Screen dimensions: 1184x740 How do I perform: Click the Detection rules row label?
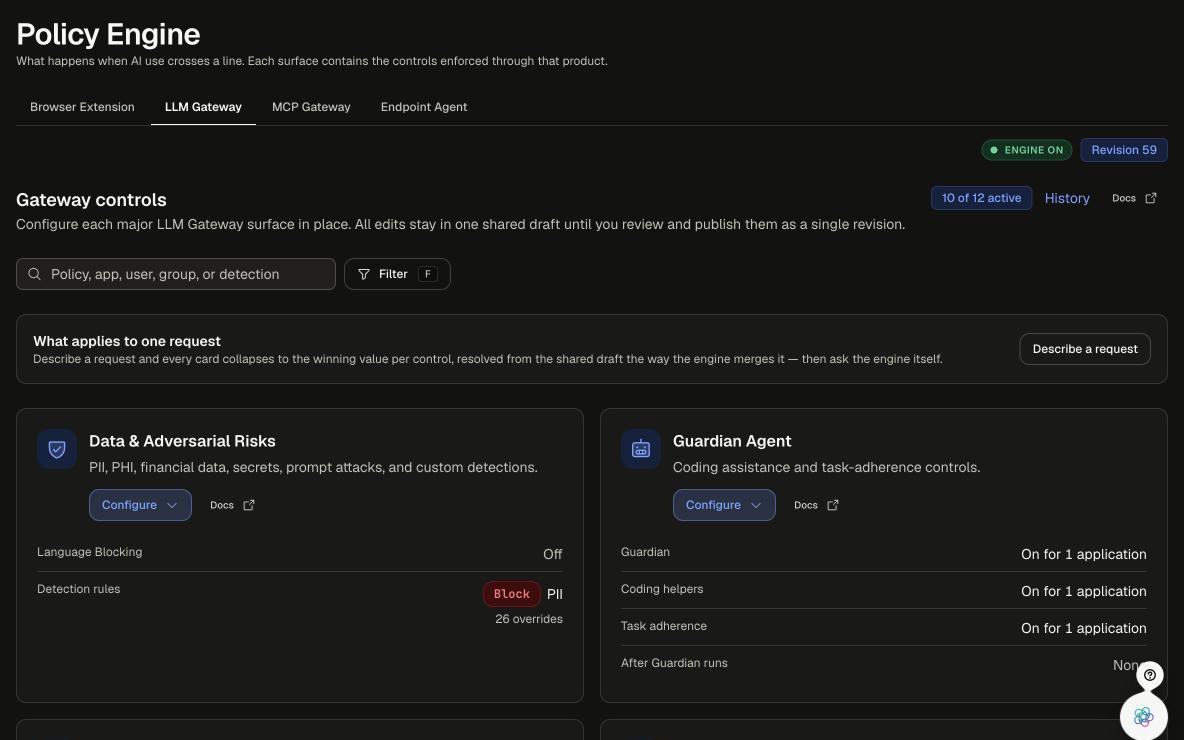[x=79, y=589]
